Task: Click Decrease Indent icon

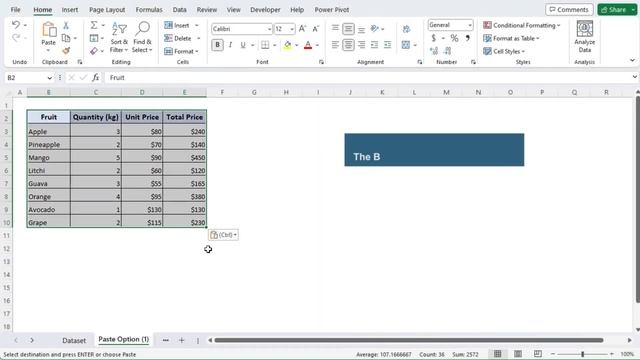Action: coord(374,44)
